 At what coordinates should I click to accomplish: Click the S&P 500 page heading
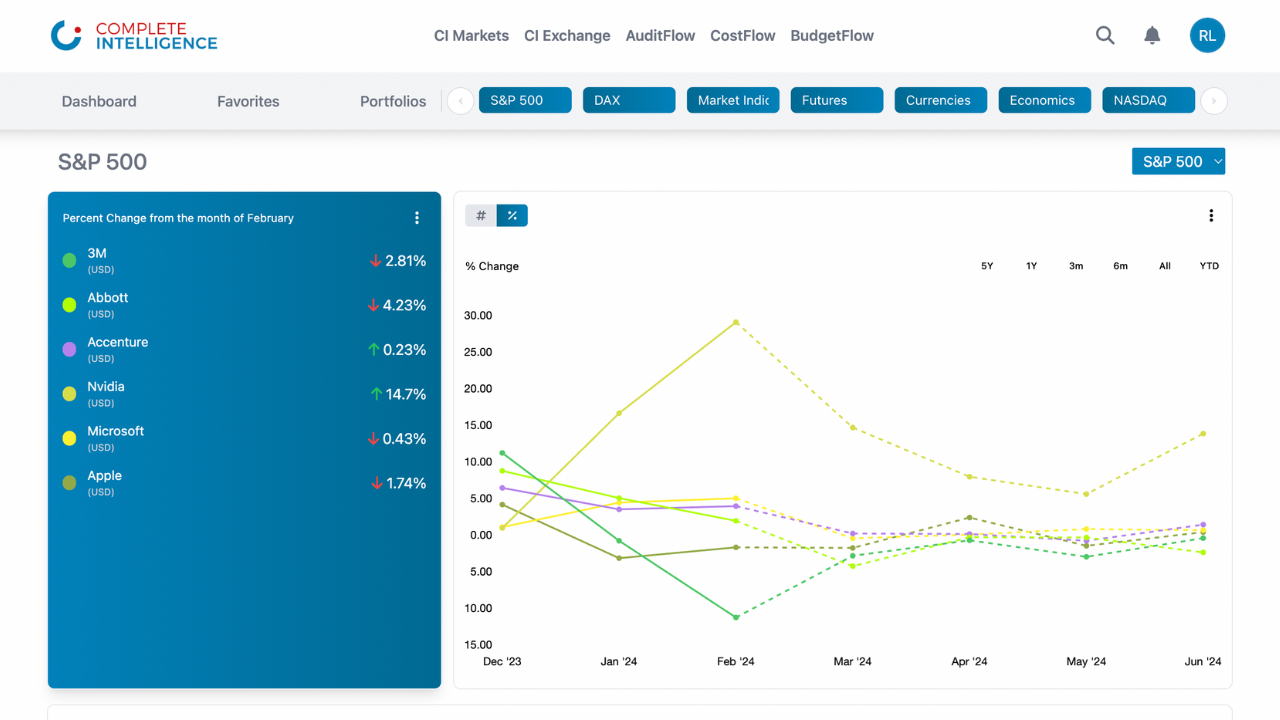pyautogui.click(x=102, y=162)
